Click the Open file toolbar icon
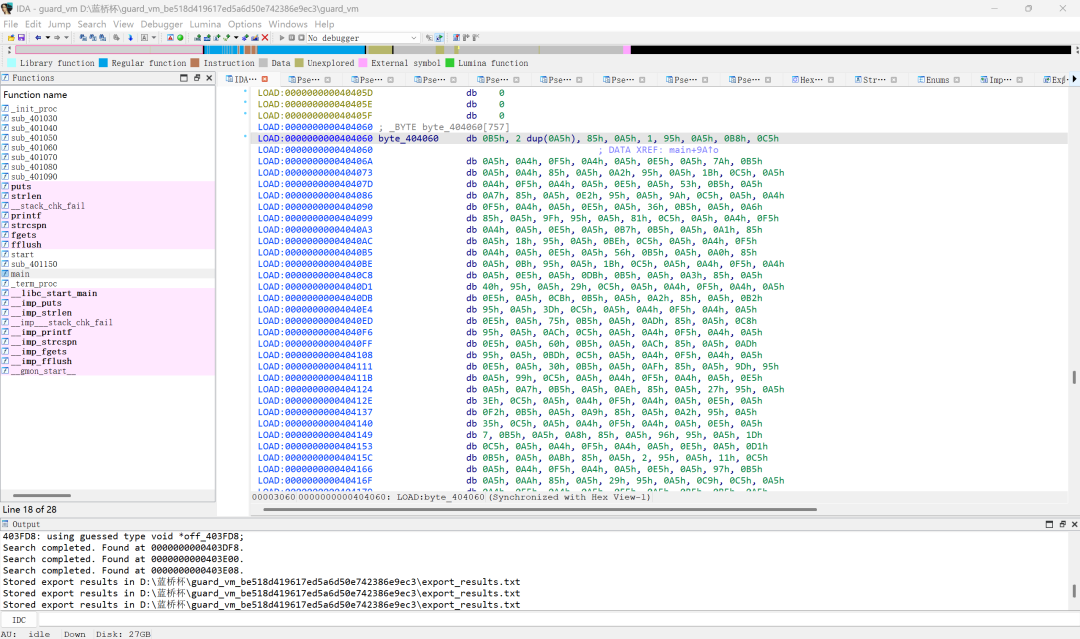Screen dimensions: 1080x639 coord(11,37)
